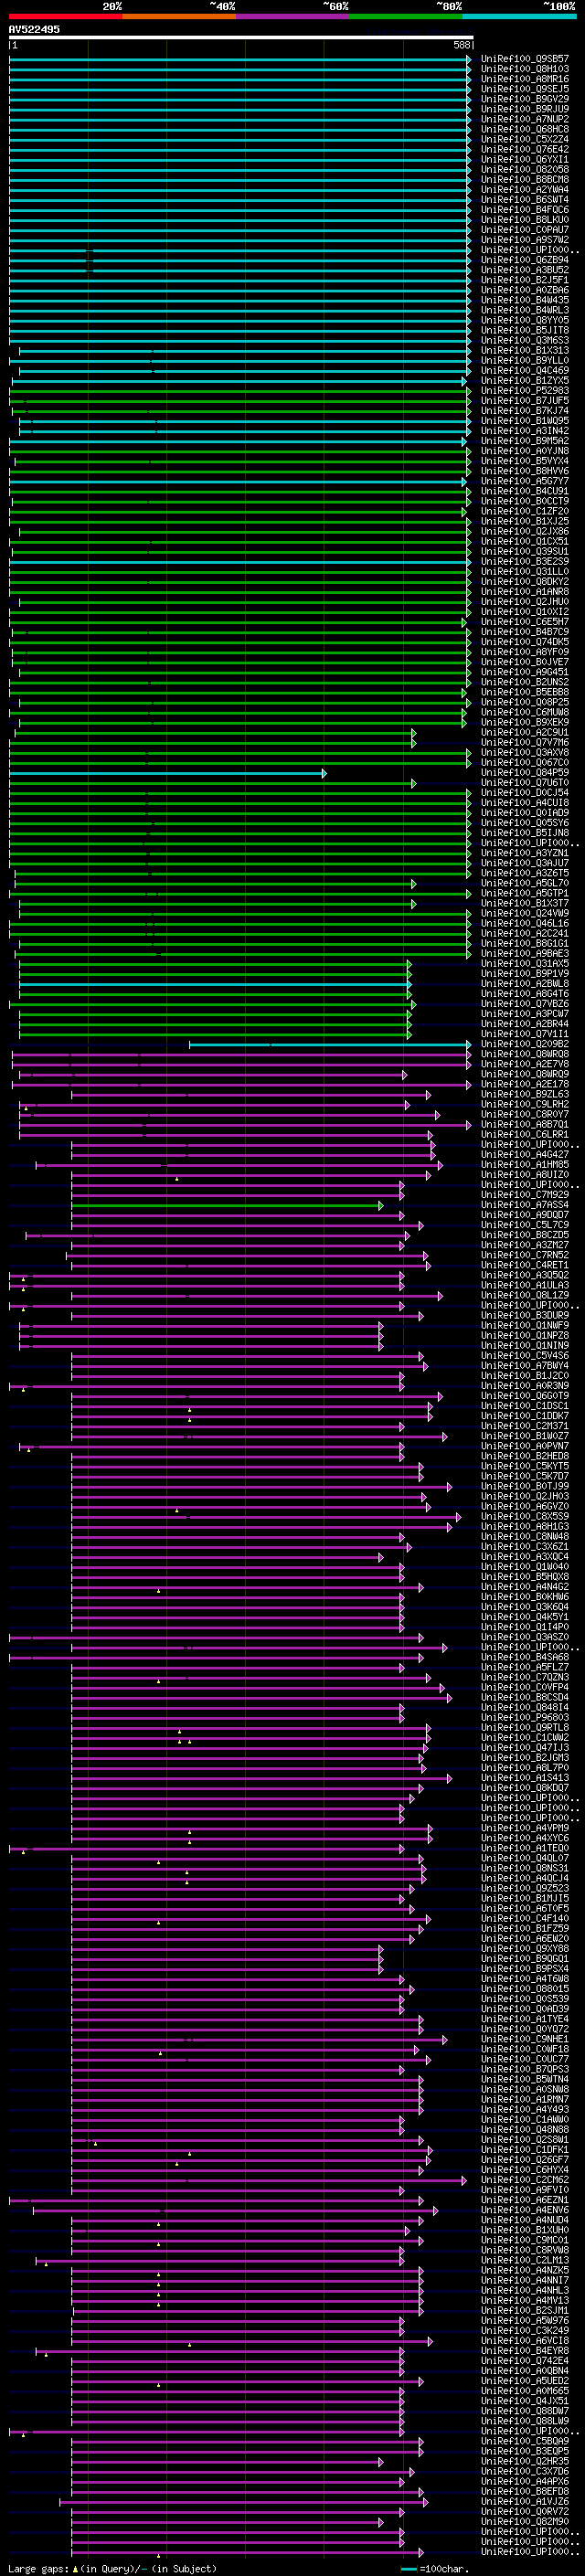
Task: Click hit label UniRef100_B3E2S9
Action: [525, 561]
